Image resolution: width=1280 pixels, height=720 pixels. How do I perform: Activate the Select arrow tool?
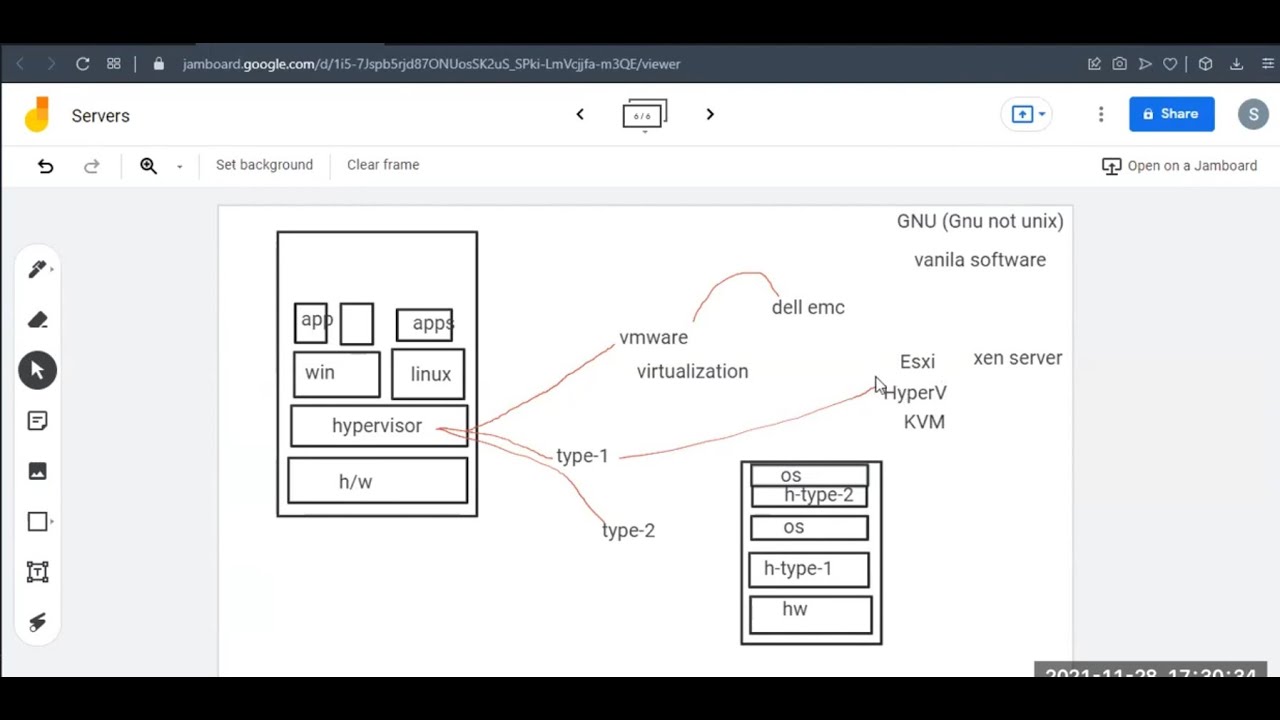[38, 370]
